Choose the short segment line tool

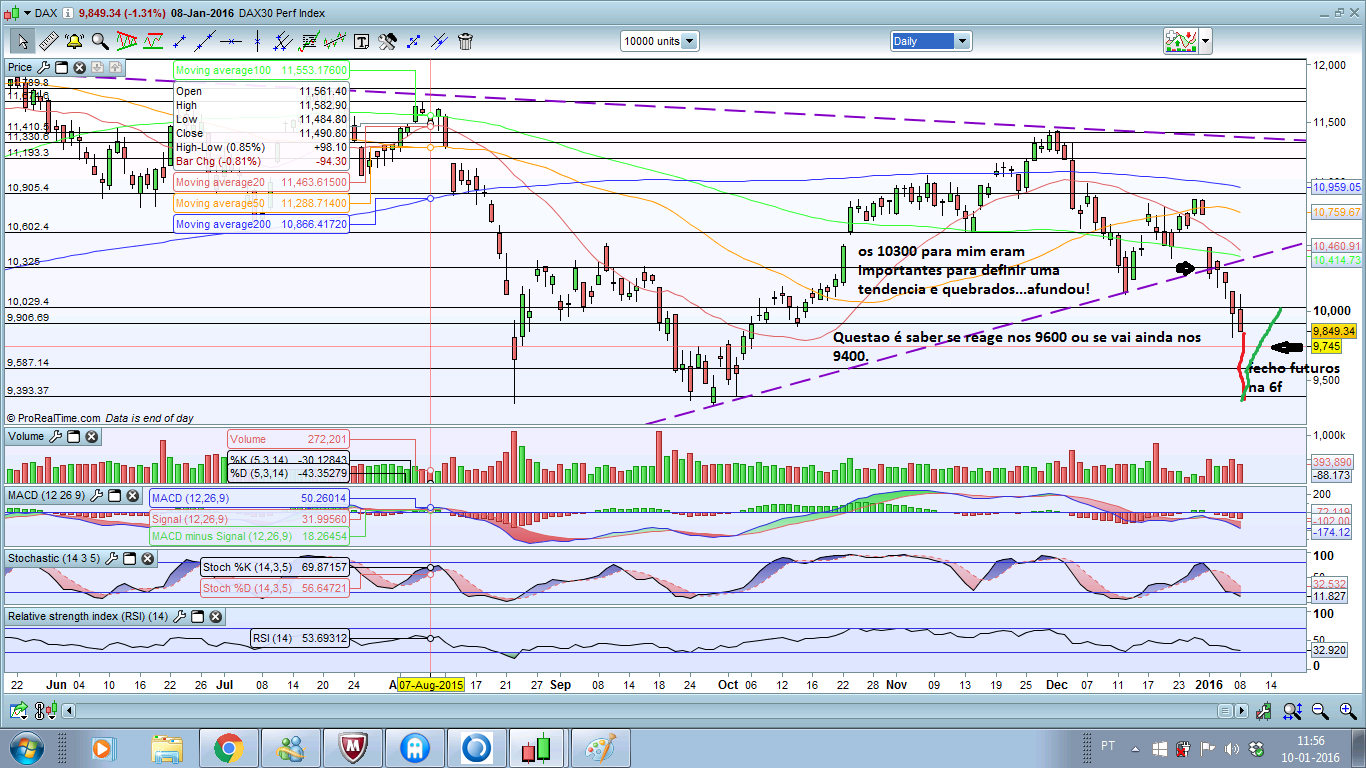click(181, 41)
